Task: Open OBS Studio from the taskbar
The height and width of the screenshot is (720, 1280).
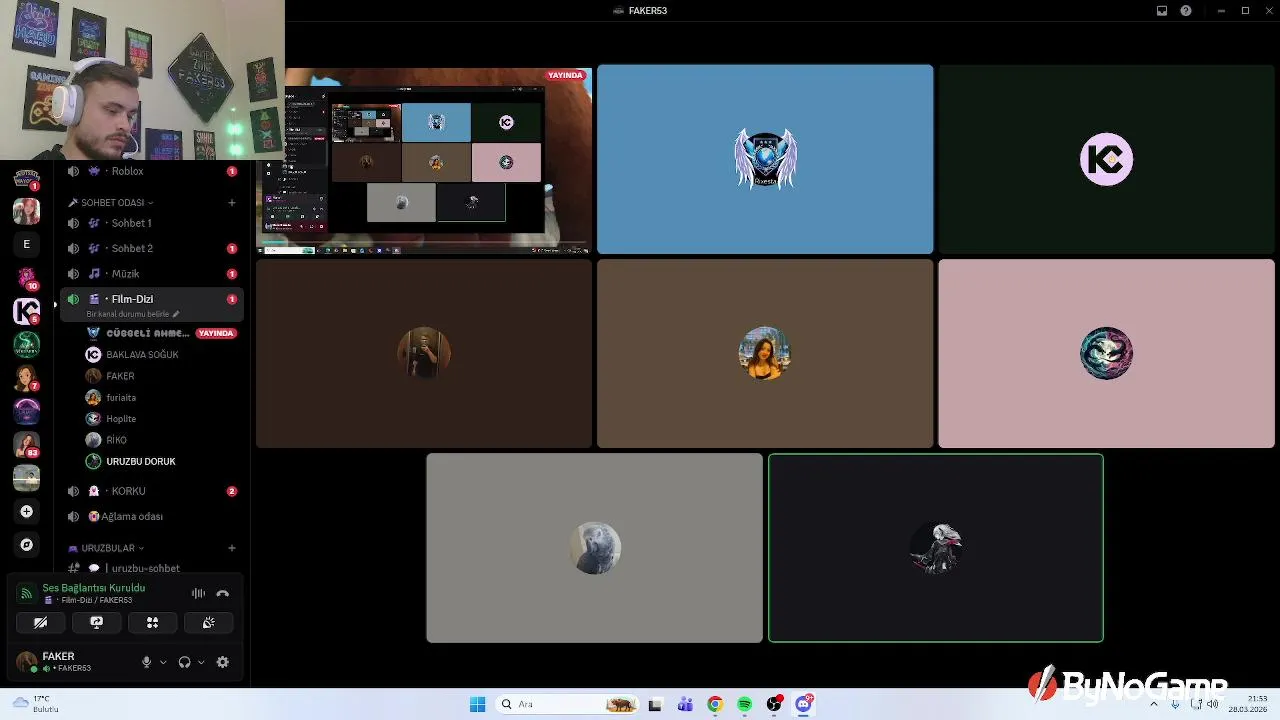Action: click(774, 705)
